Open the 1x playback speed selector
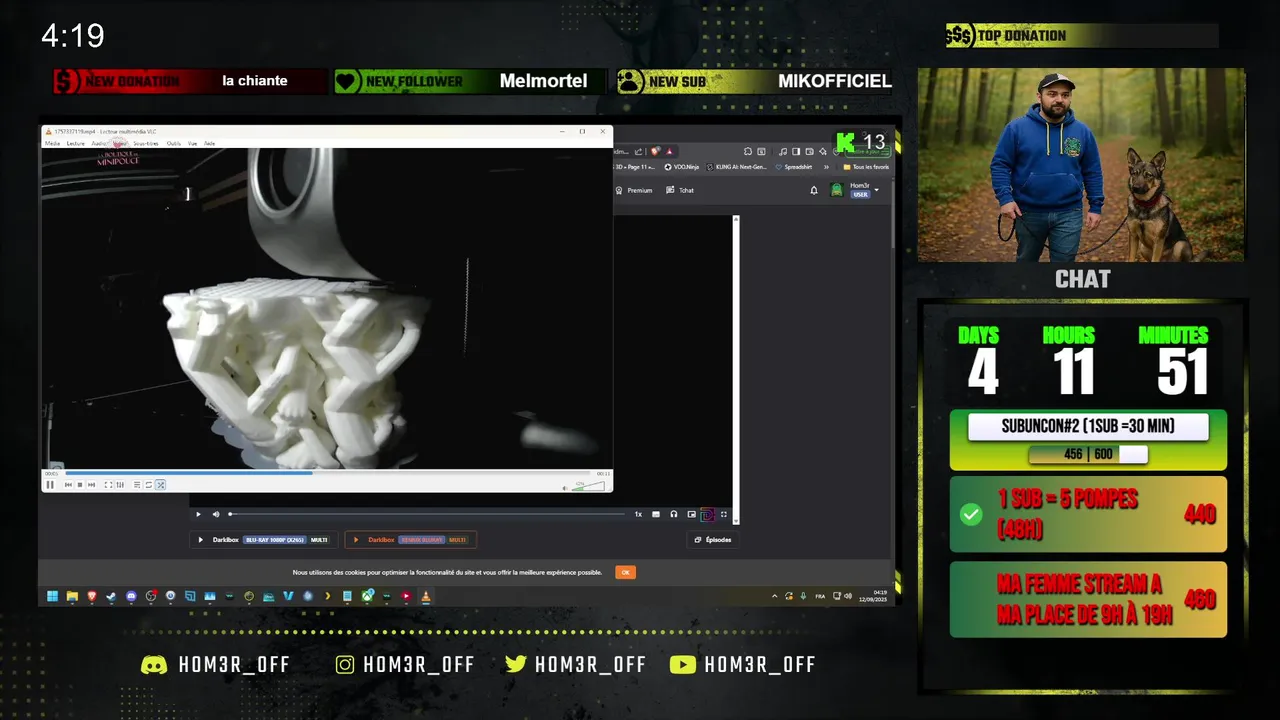Image resolution: width=1280 pixels, height=720 pixels. pos(638,514)
